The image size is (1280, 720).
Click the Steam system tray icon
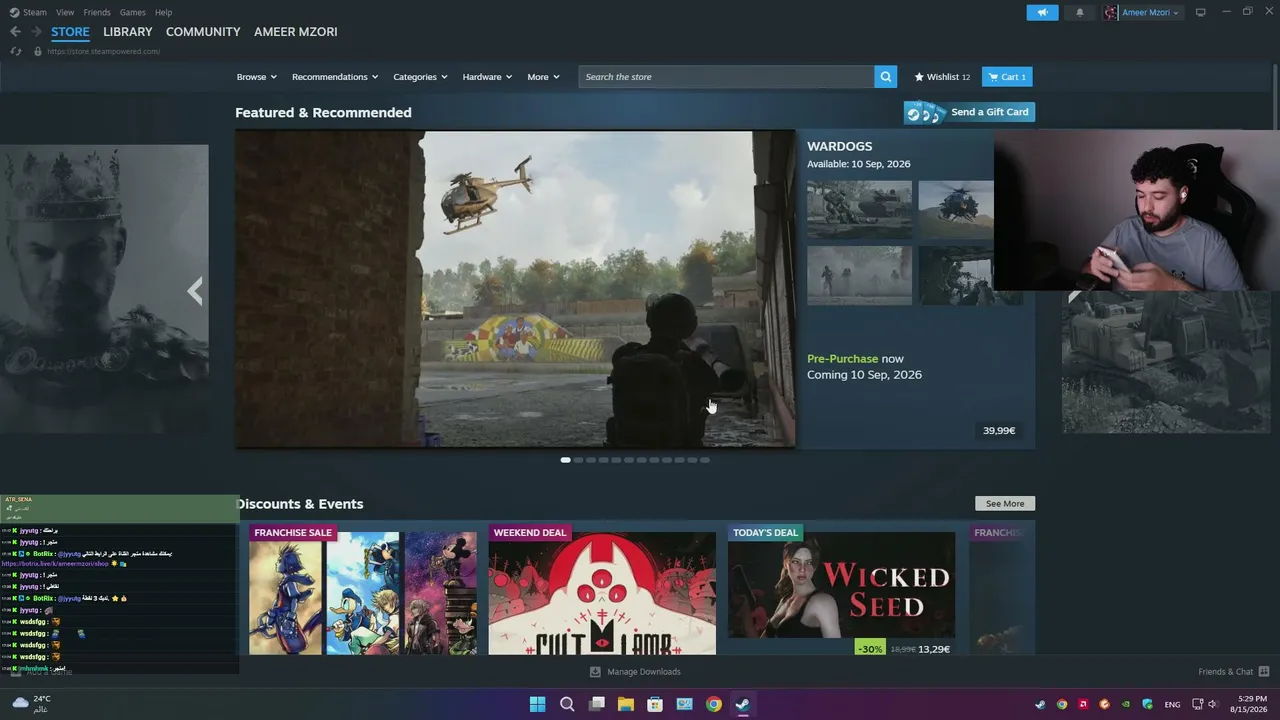tap(1040, 704)
